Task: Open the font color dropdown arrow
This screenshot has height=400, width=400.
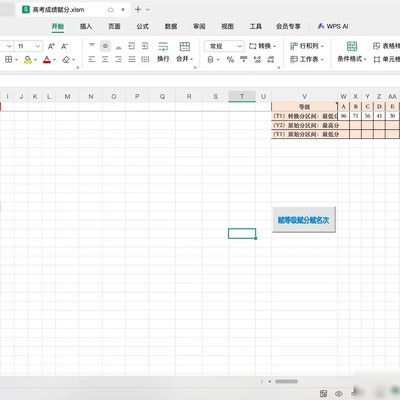Action: click(x=54, y=60)
